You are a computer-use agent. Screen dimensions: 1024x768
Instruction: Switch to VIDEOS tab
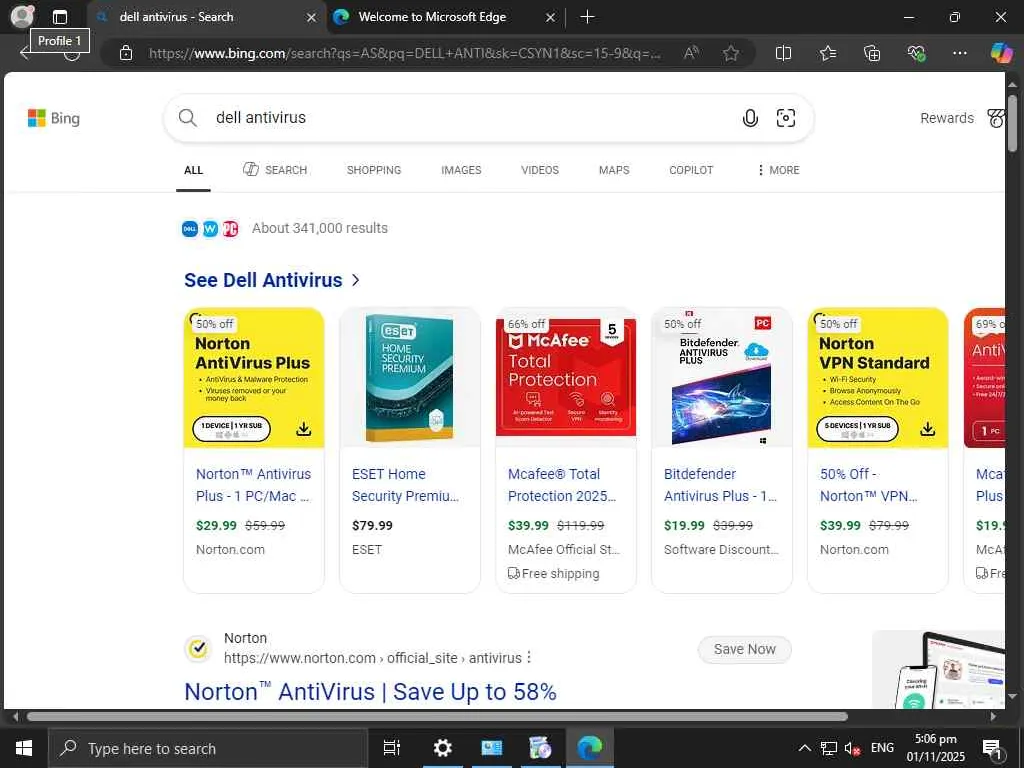540,170
